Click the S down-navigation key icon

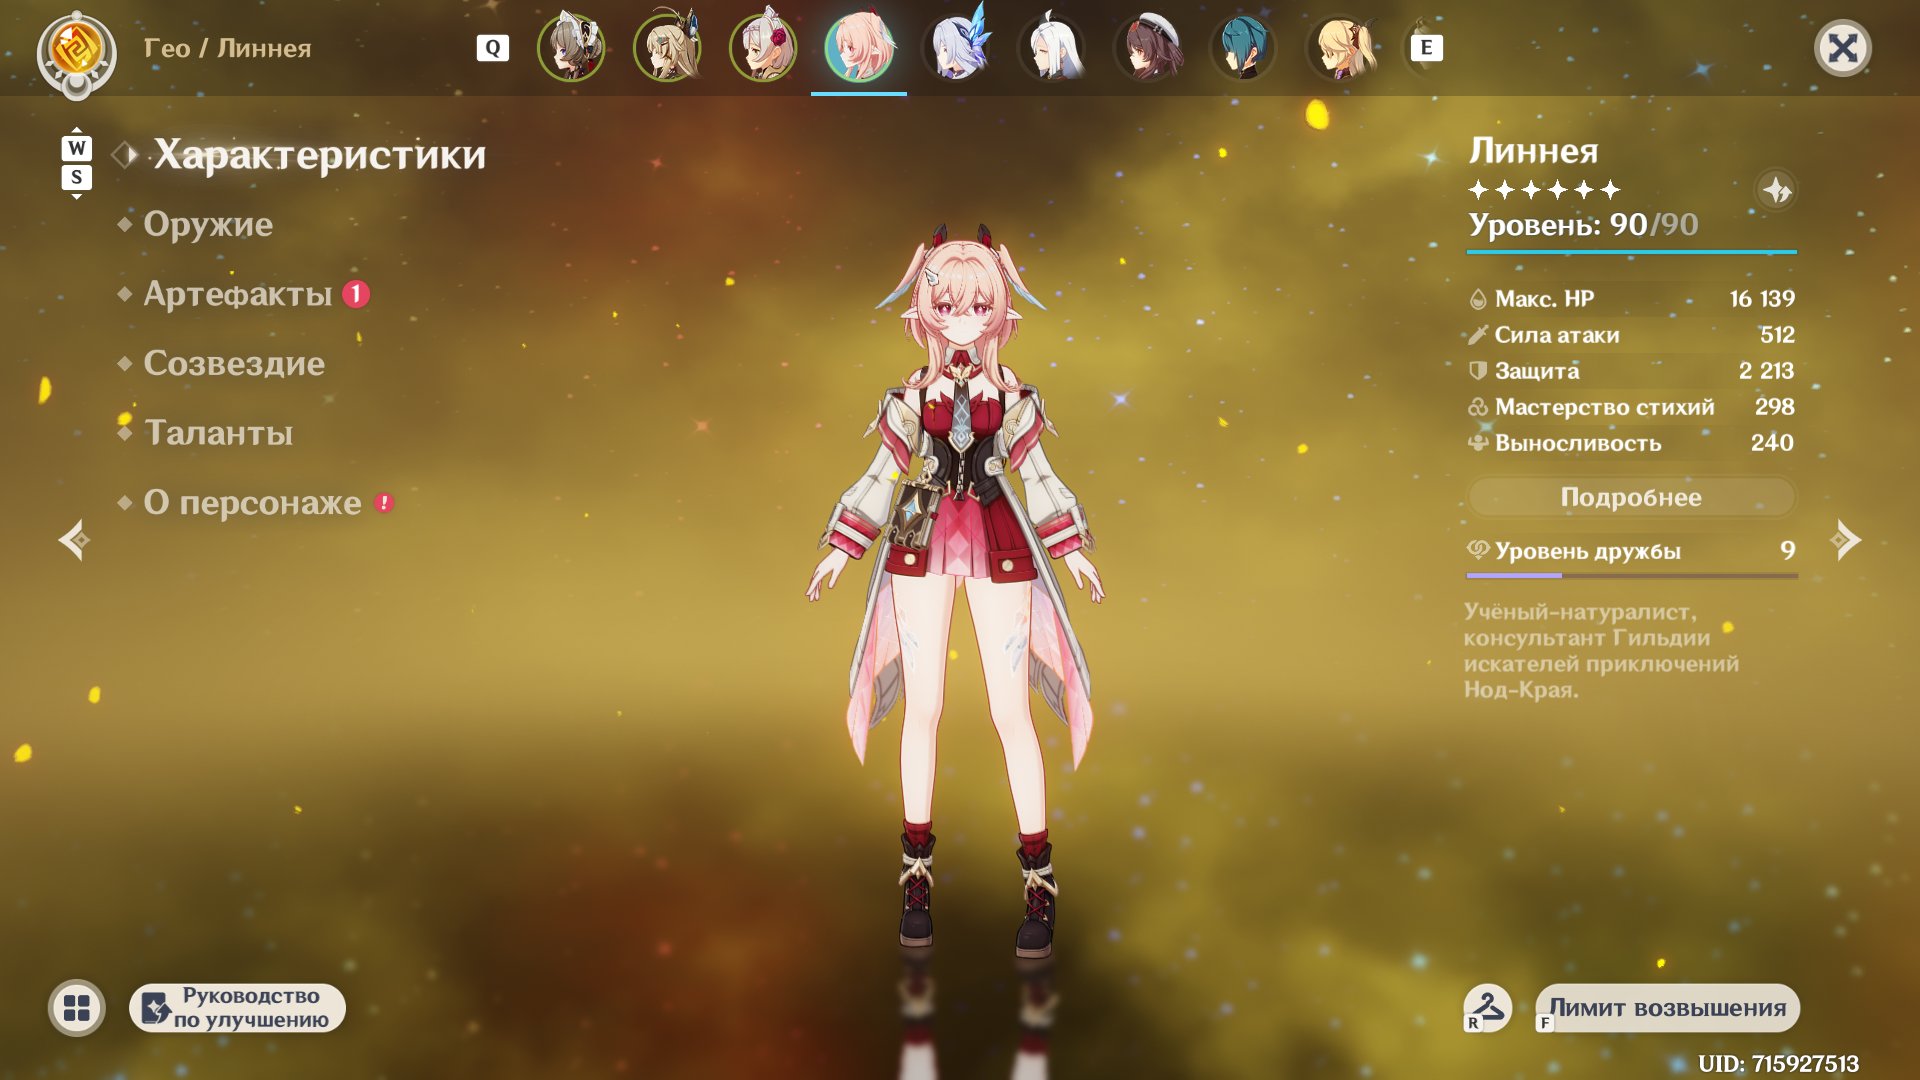[77, 178]
